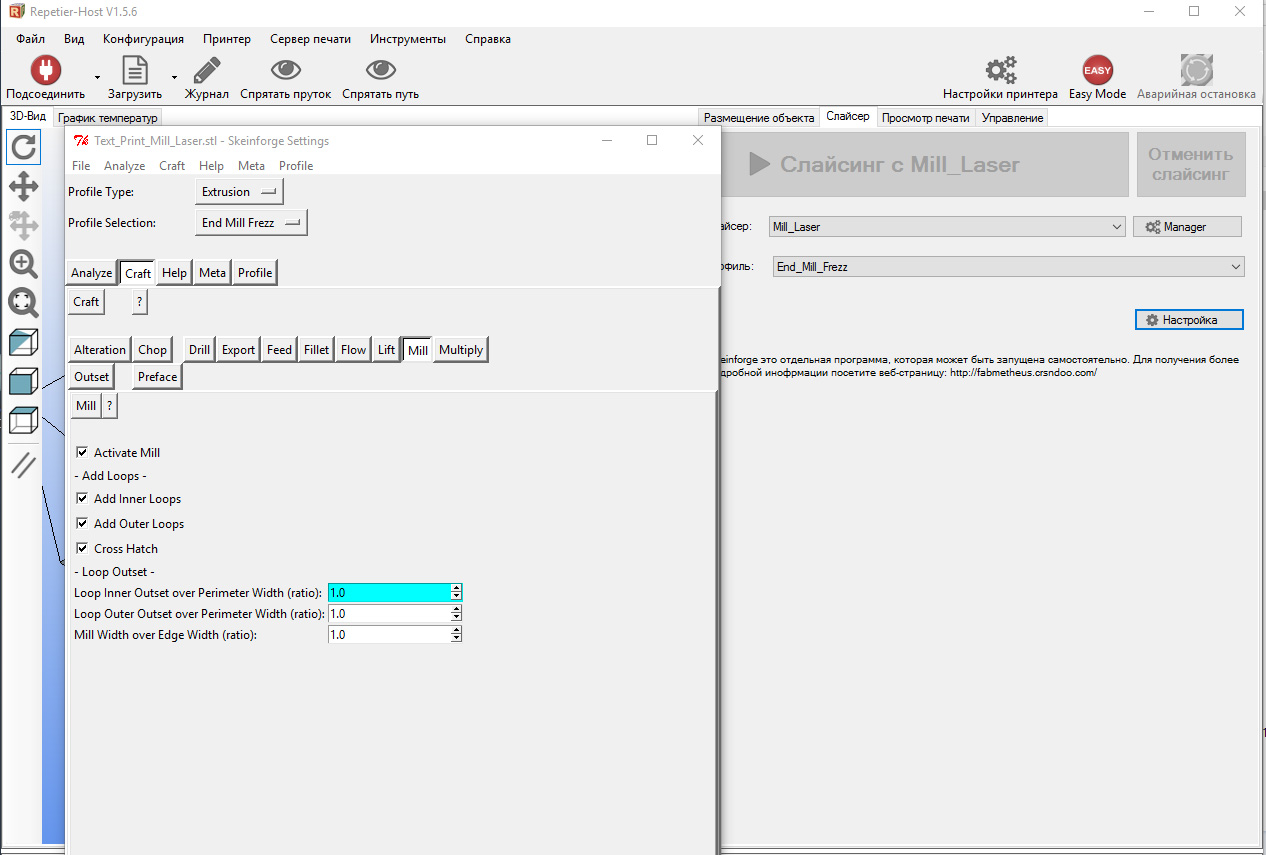The image size is (1266, 855).
Task: Select the move object arrows tool
Action: click(x=23, y=225)
